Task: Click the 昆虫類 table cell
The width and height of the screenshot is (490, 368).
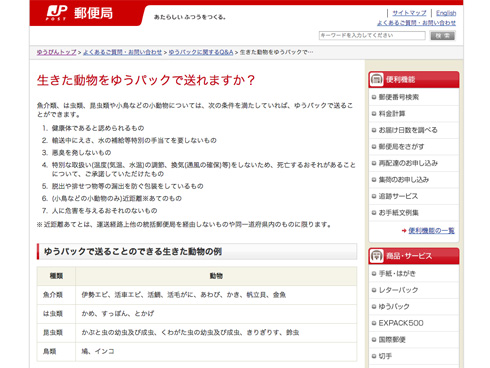Action: pyautogui.click(x=56, y=333)
